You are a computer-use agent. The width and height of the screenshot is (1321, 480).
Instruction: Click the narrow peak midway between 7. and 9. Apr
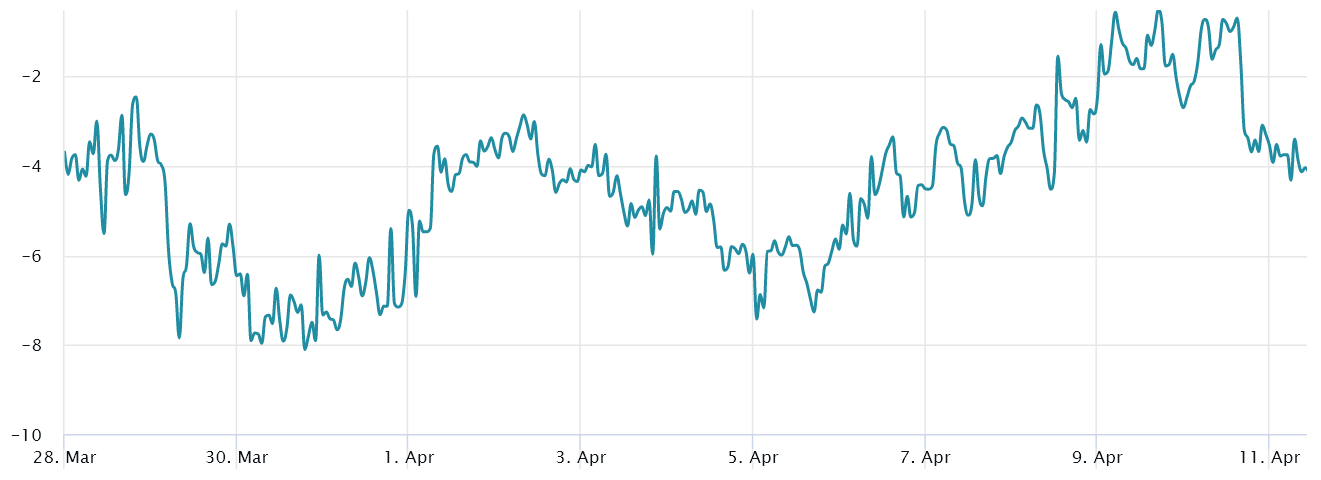(1057, 57)
